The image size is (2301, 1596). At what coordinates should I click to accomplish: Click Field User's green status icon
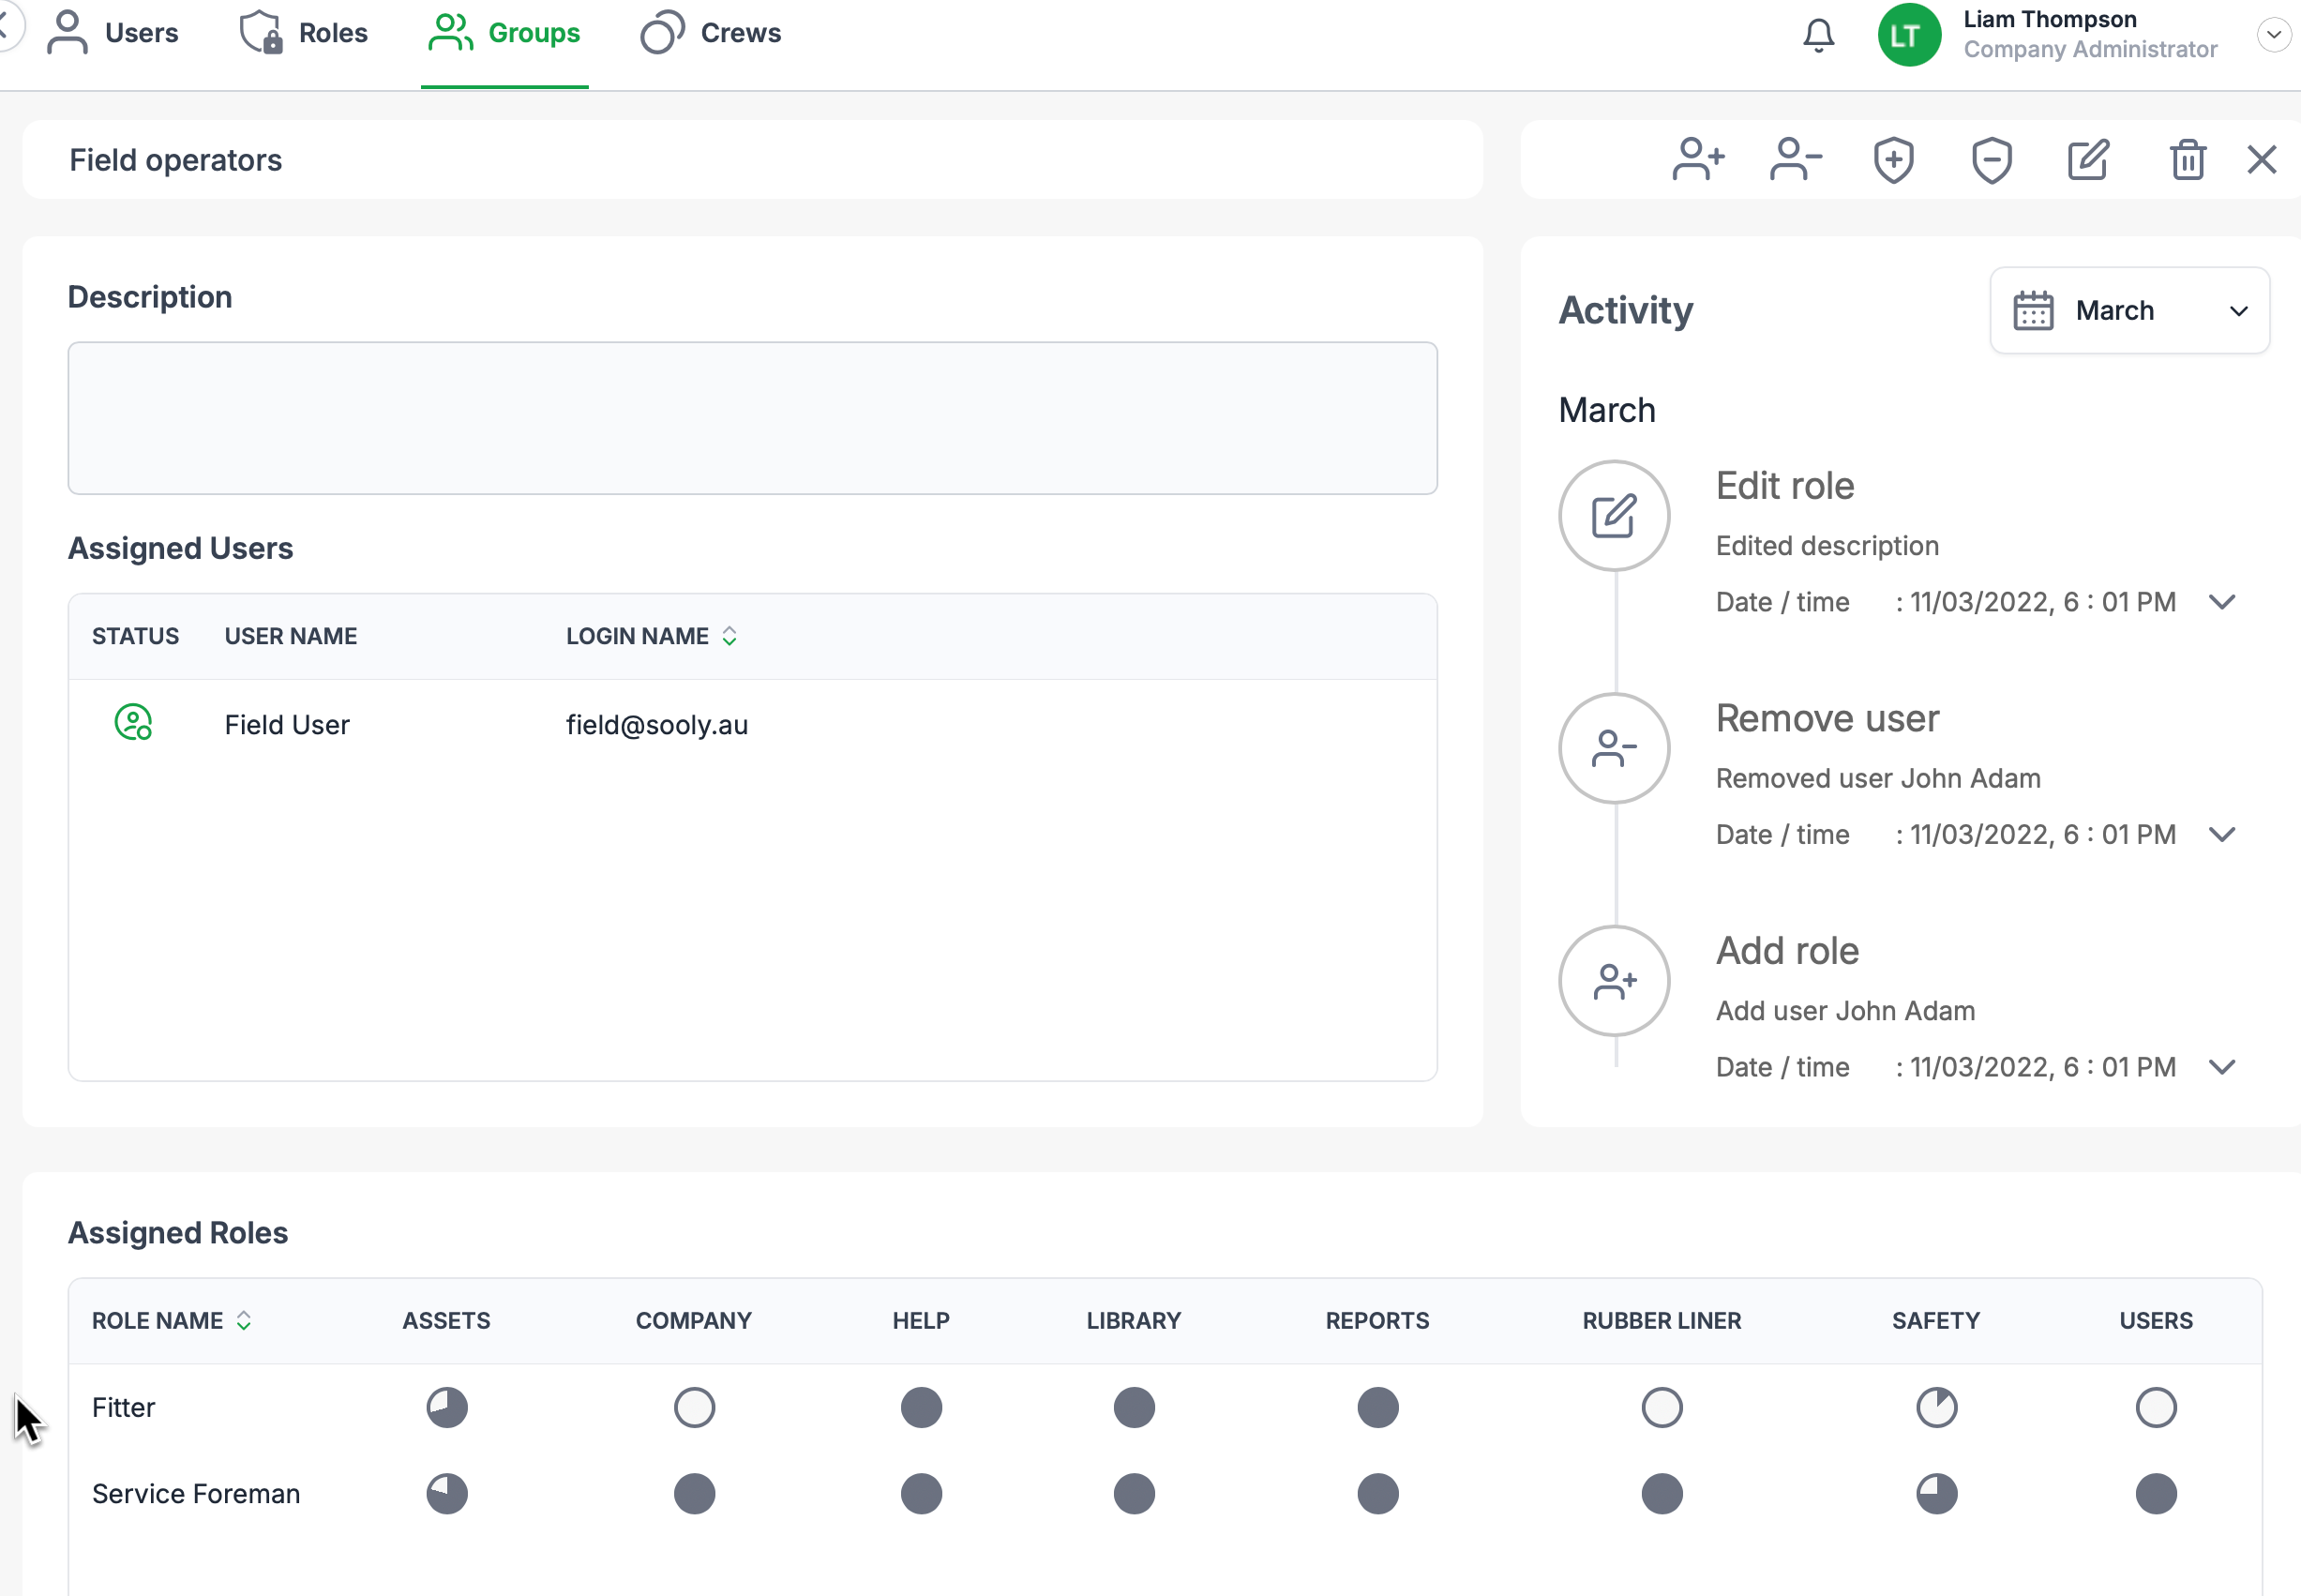pyautogui.click(x=133, y=723)
